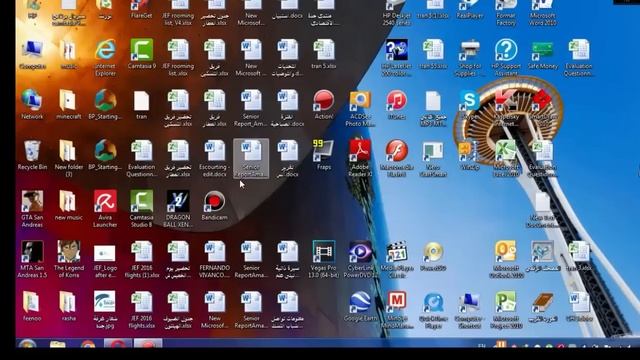Launch The Legend of Korra
Image resolution: width=640 pixels, height=360 pixels.
click(69, 260)
